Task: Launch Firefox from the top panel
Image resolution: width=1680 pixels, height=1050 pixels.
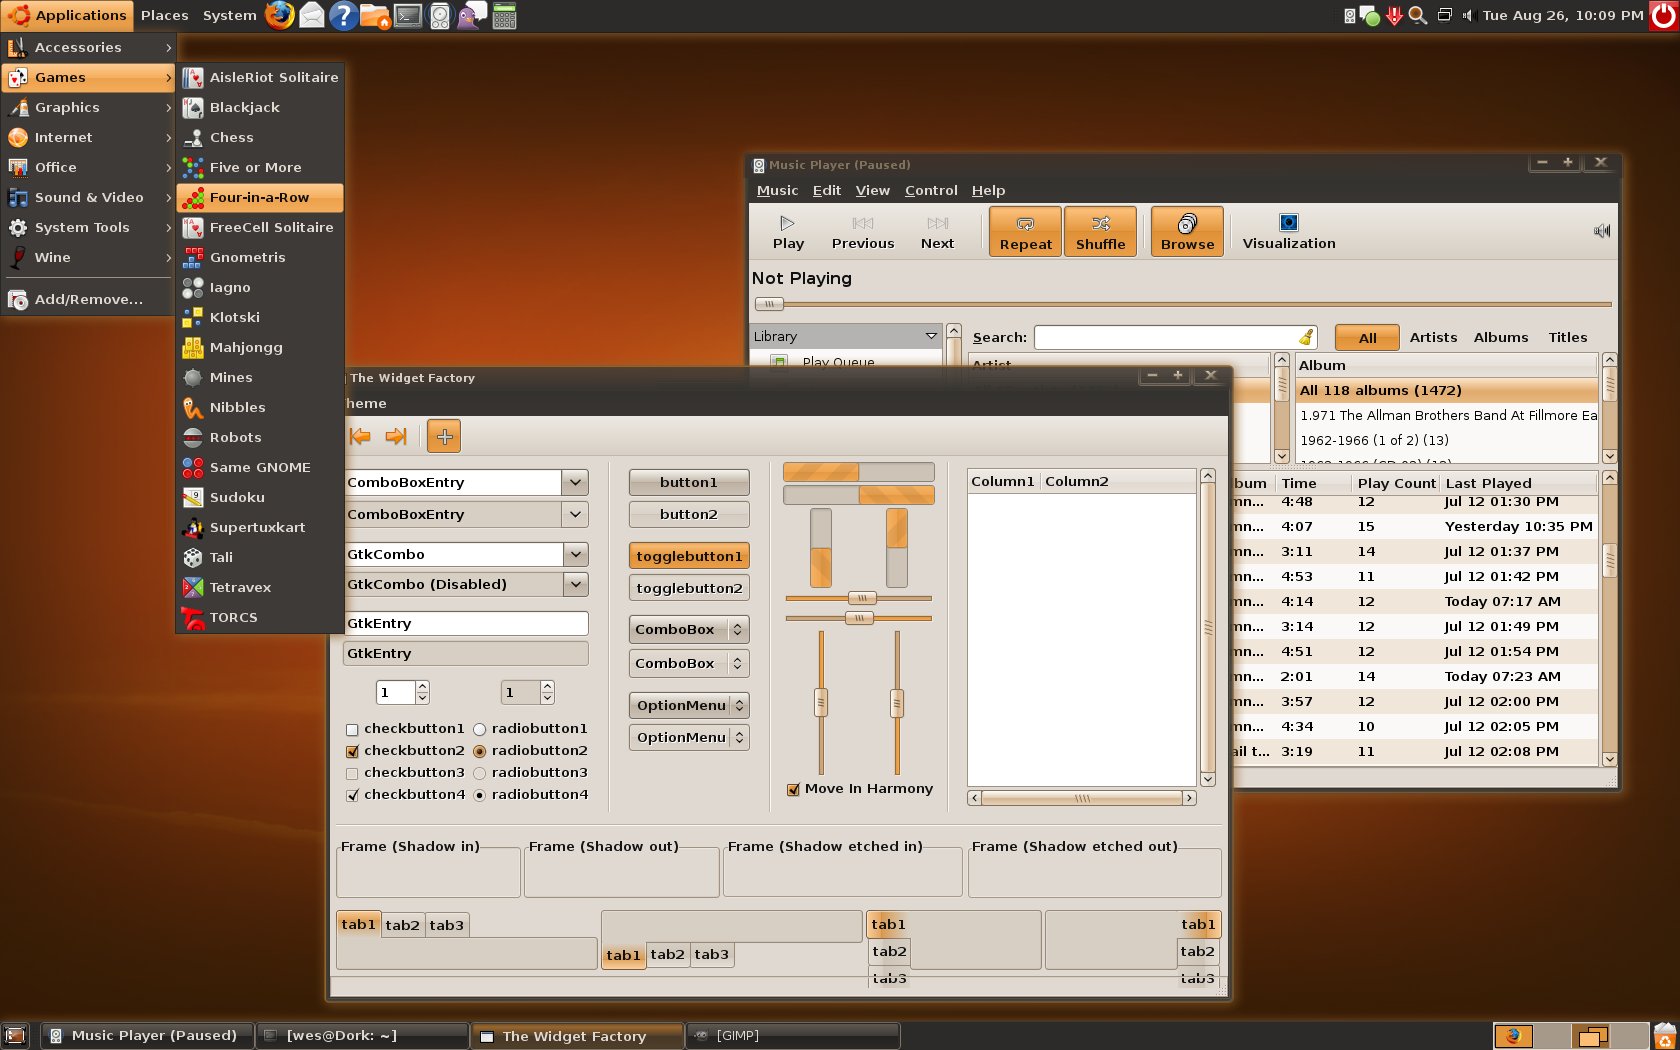Action: point(280,15)
